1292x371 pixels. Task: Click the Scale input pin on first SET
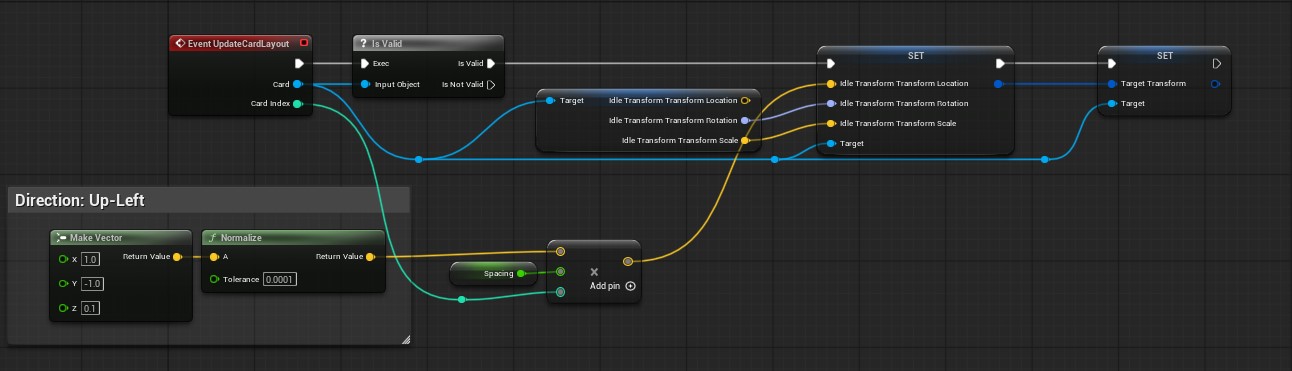[830, 124]
